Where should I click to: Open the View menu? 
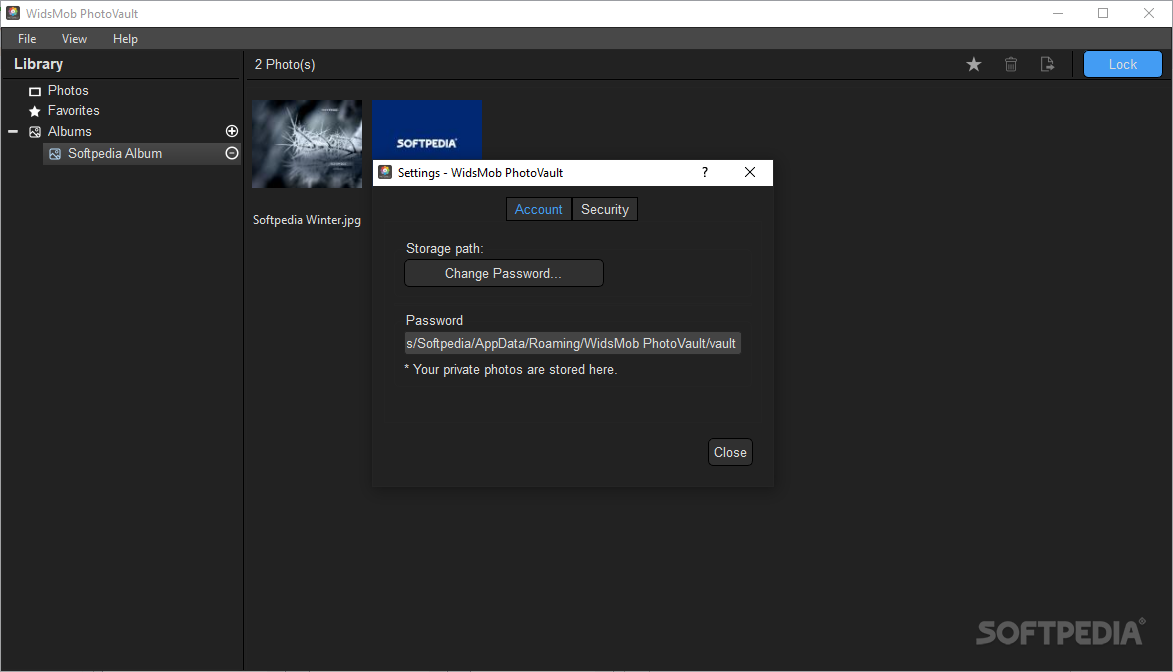click(x=74, y=39)
